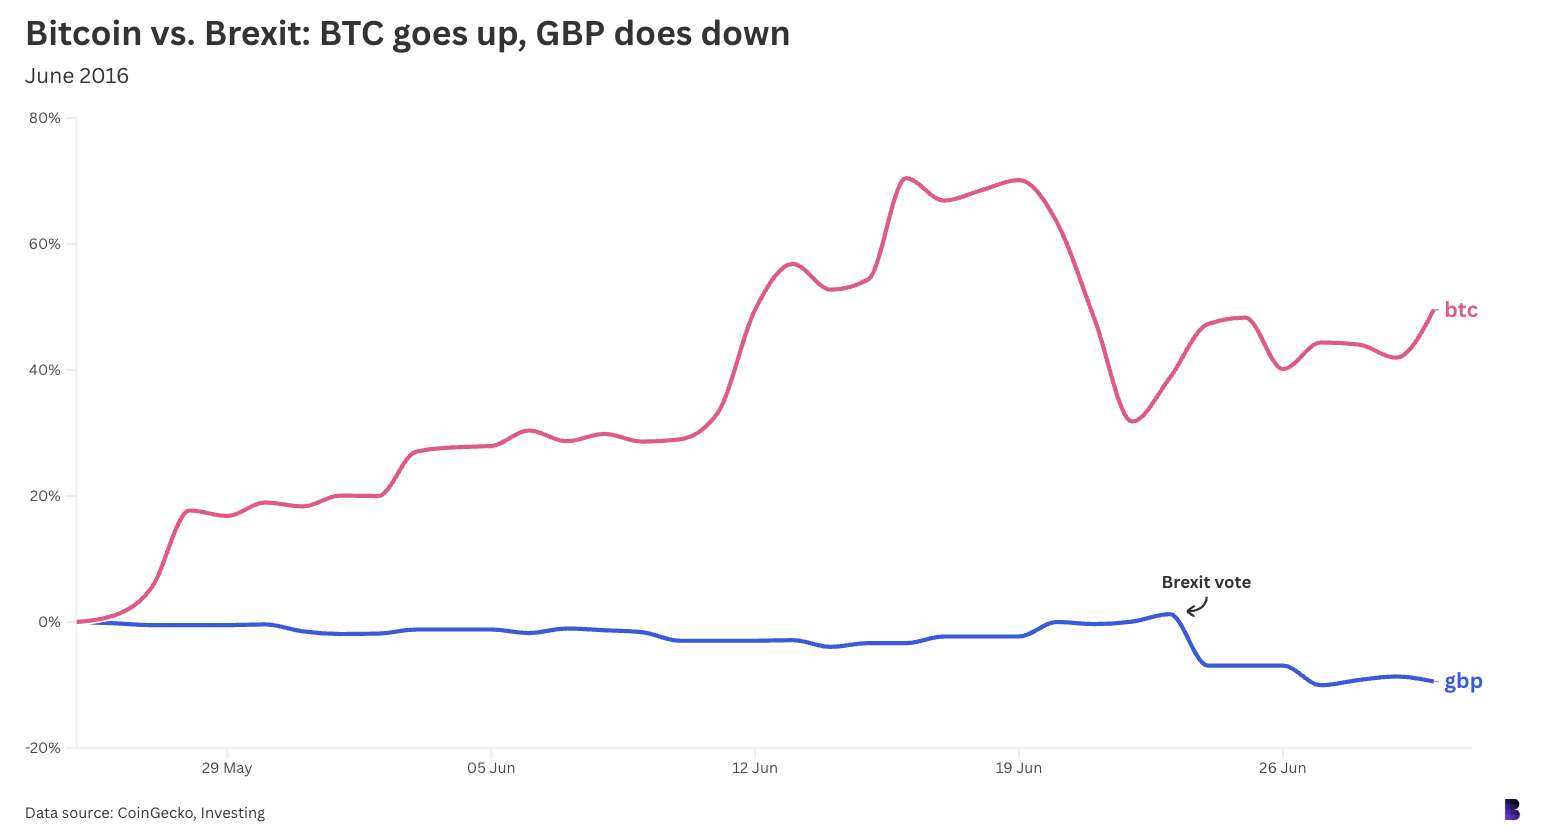Click the chart title about Bitcoin vs. Brexit
This screenshot has height=836, width=1546.
[x=407, y=34]
